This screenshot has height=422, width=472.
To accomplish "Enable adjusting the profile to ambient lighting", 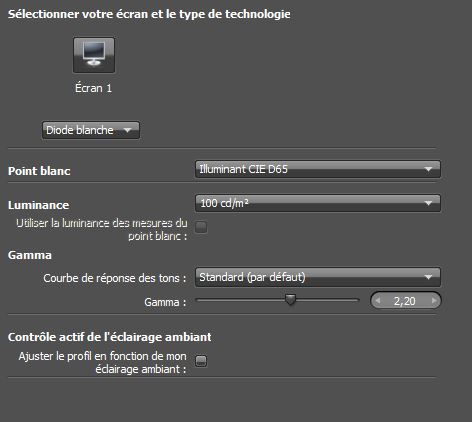I will (x=201, y=361).
